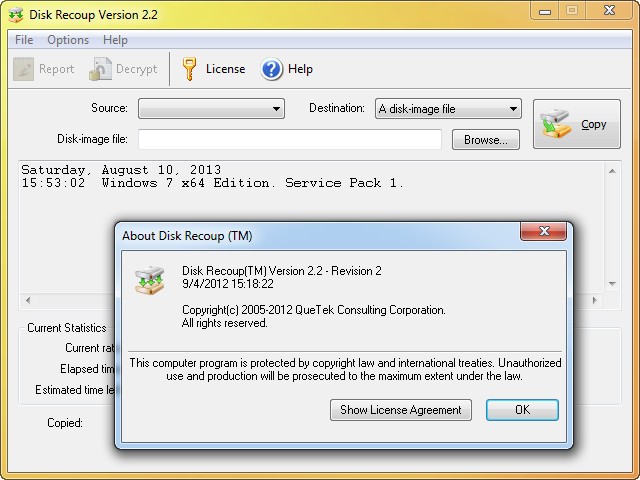The width and height of the screenshot is (640, 480).
Task: Click the Copy button with disk icon
Action: tap(577, 124)
